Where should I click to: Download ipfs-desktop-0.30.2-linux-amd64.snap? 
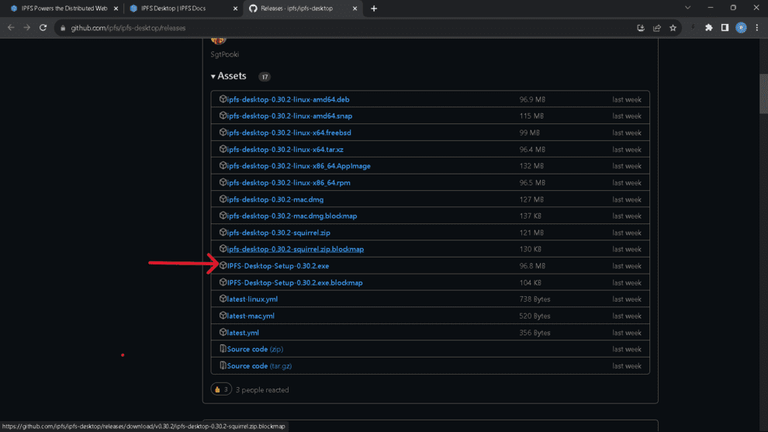pos(289,116)
